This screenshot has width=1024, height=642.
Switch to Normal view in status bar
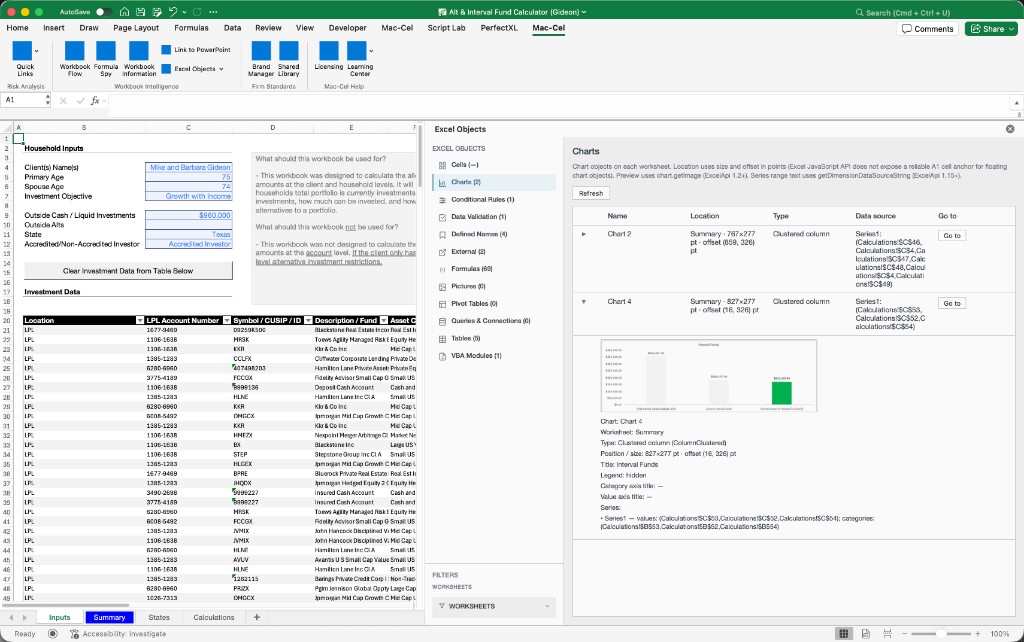[x=844, y=634]
